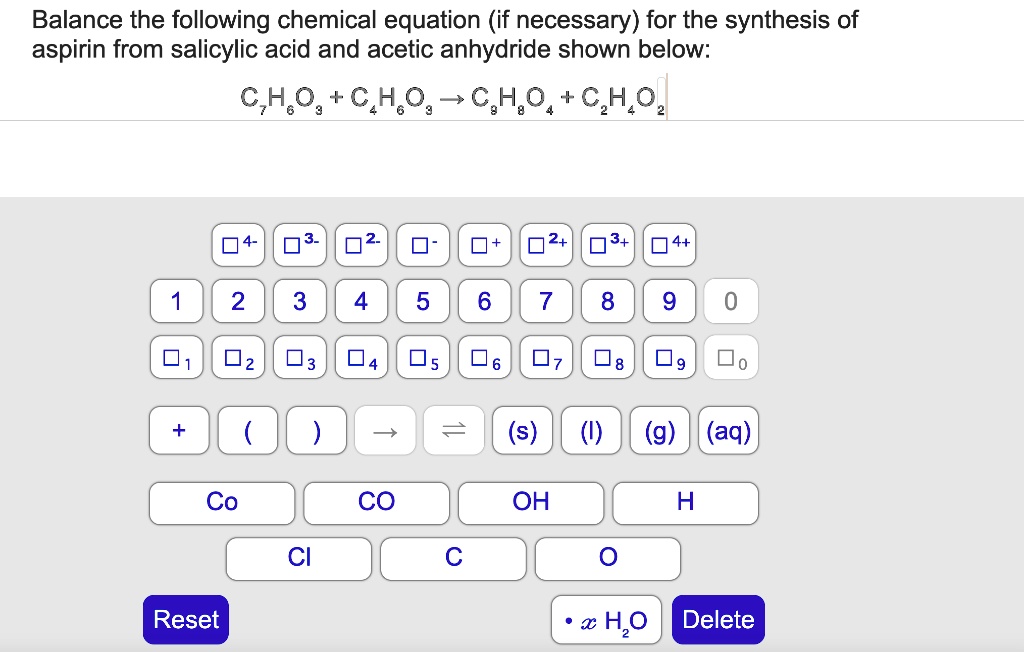1024x652 pixels.
Task: Insert the 2+ charge symbol
Action: click(x=546, y=244)
